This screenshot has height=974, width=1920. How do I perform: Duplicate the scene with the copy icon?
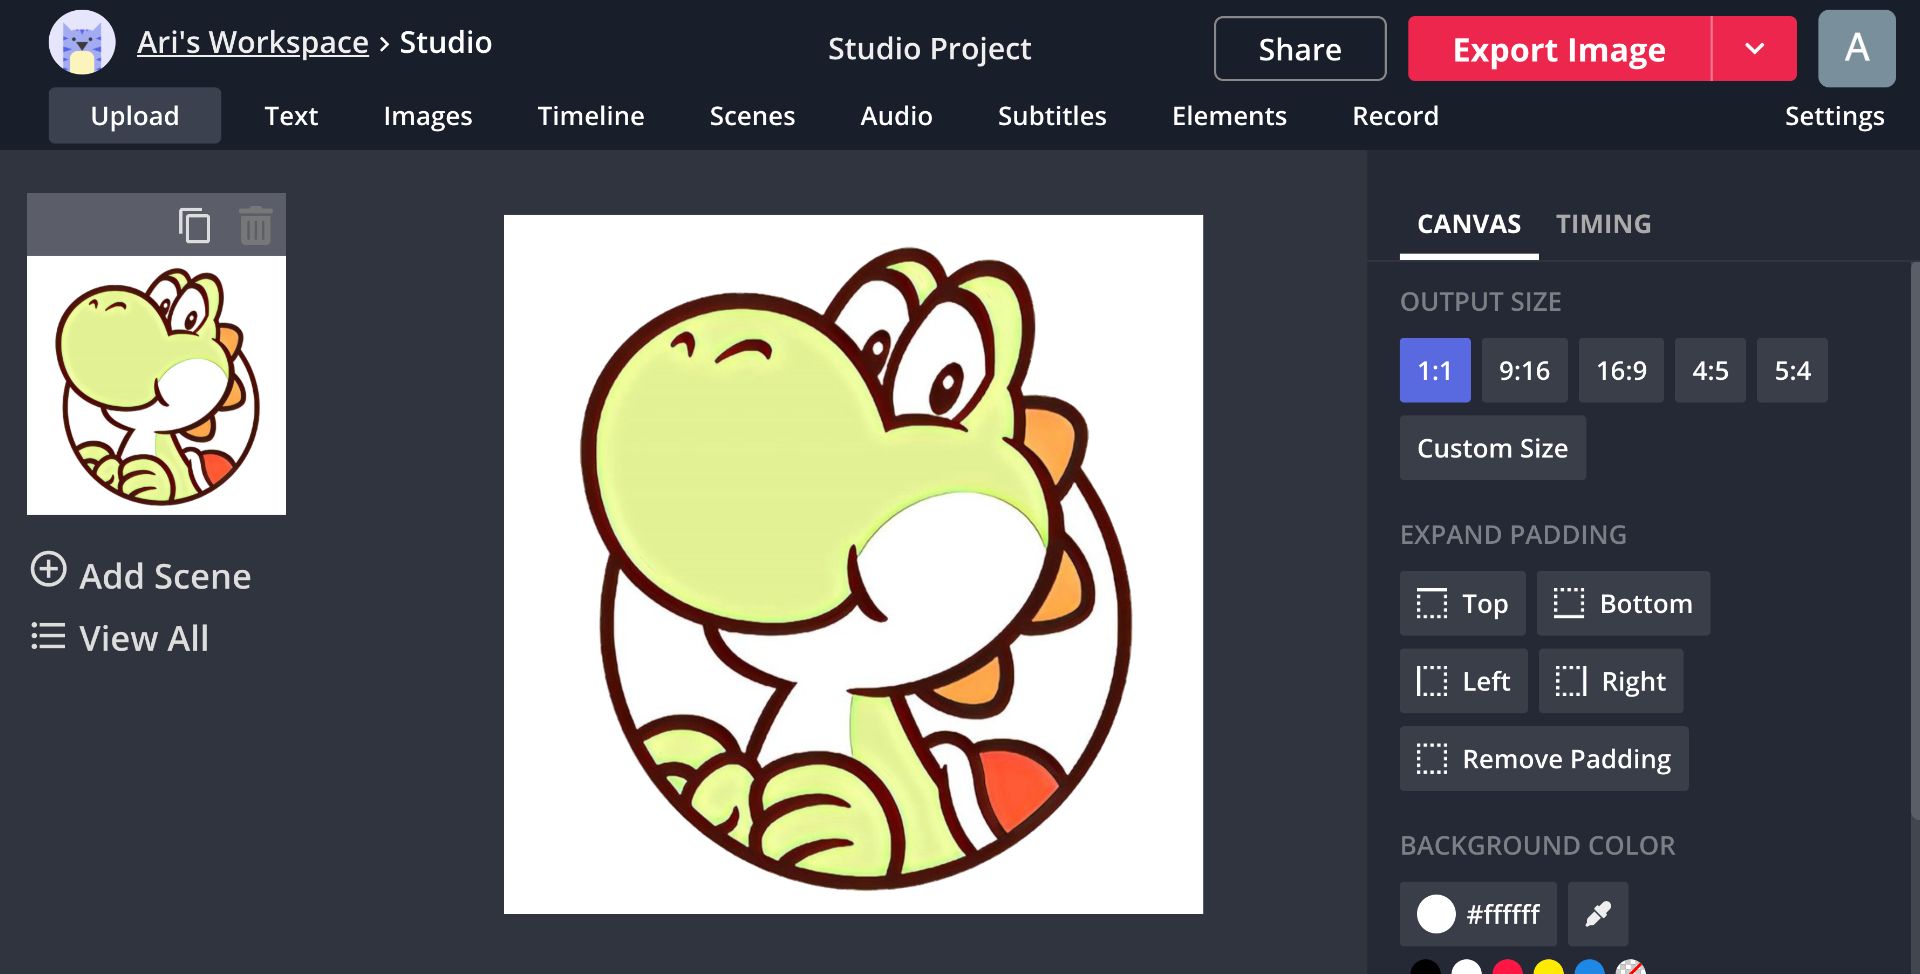194,225
